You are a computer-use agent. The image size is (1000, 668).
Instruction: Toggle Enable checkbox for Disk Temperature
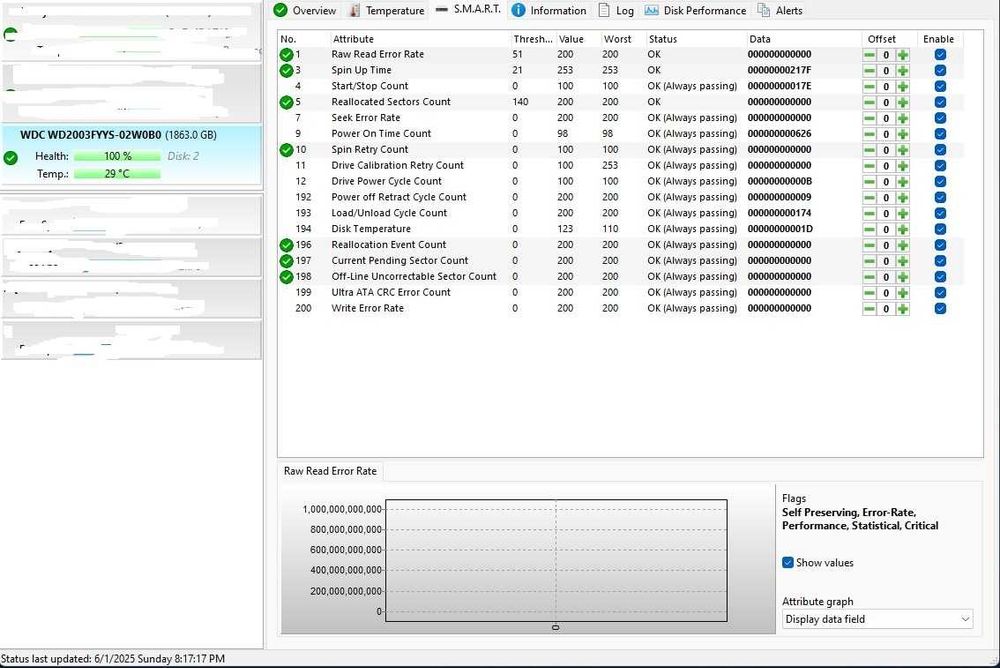click(940, 229)
